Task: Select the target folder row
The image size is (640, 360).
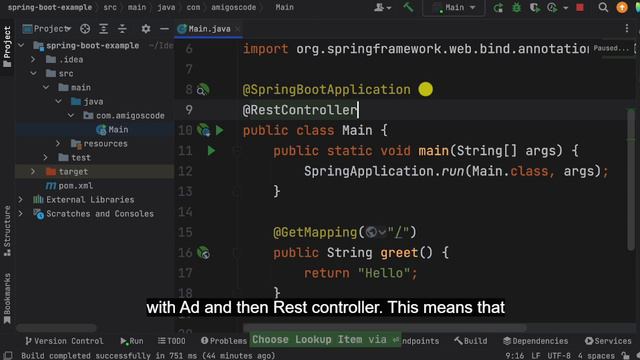Action: click(x=95, y=171)
